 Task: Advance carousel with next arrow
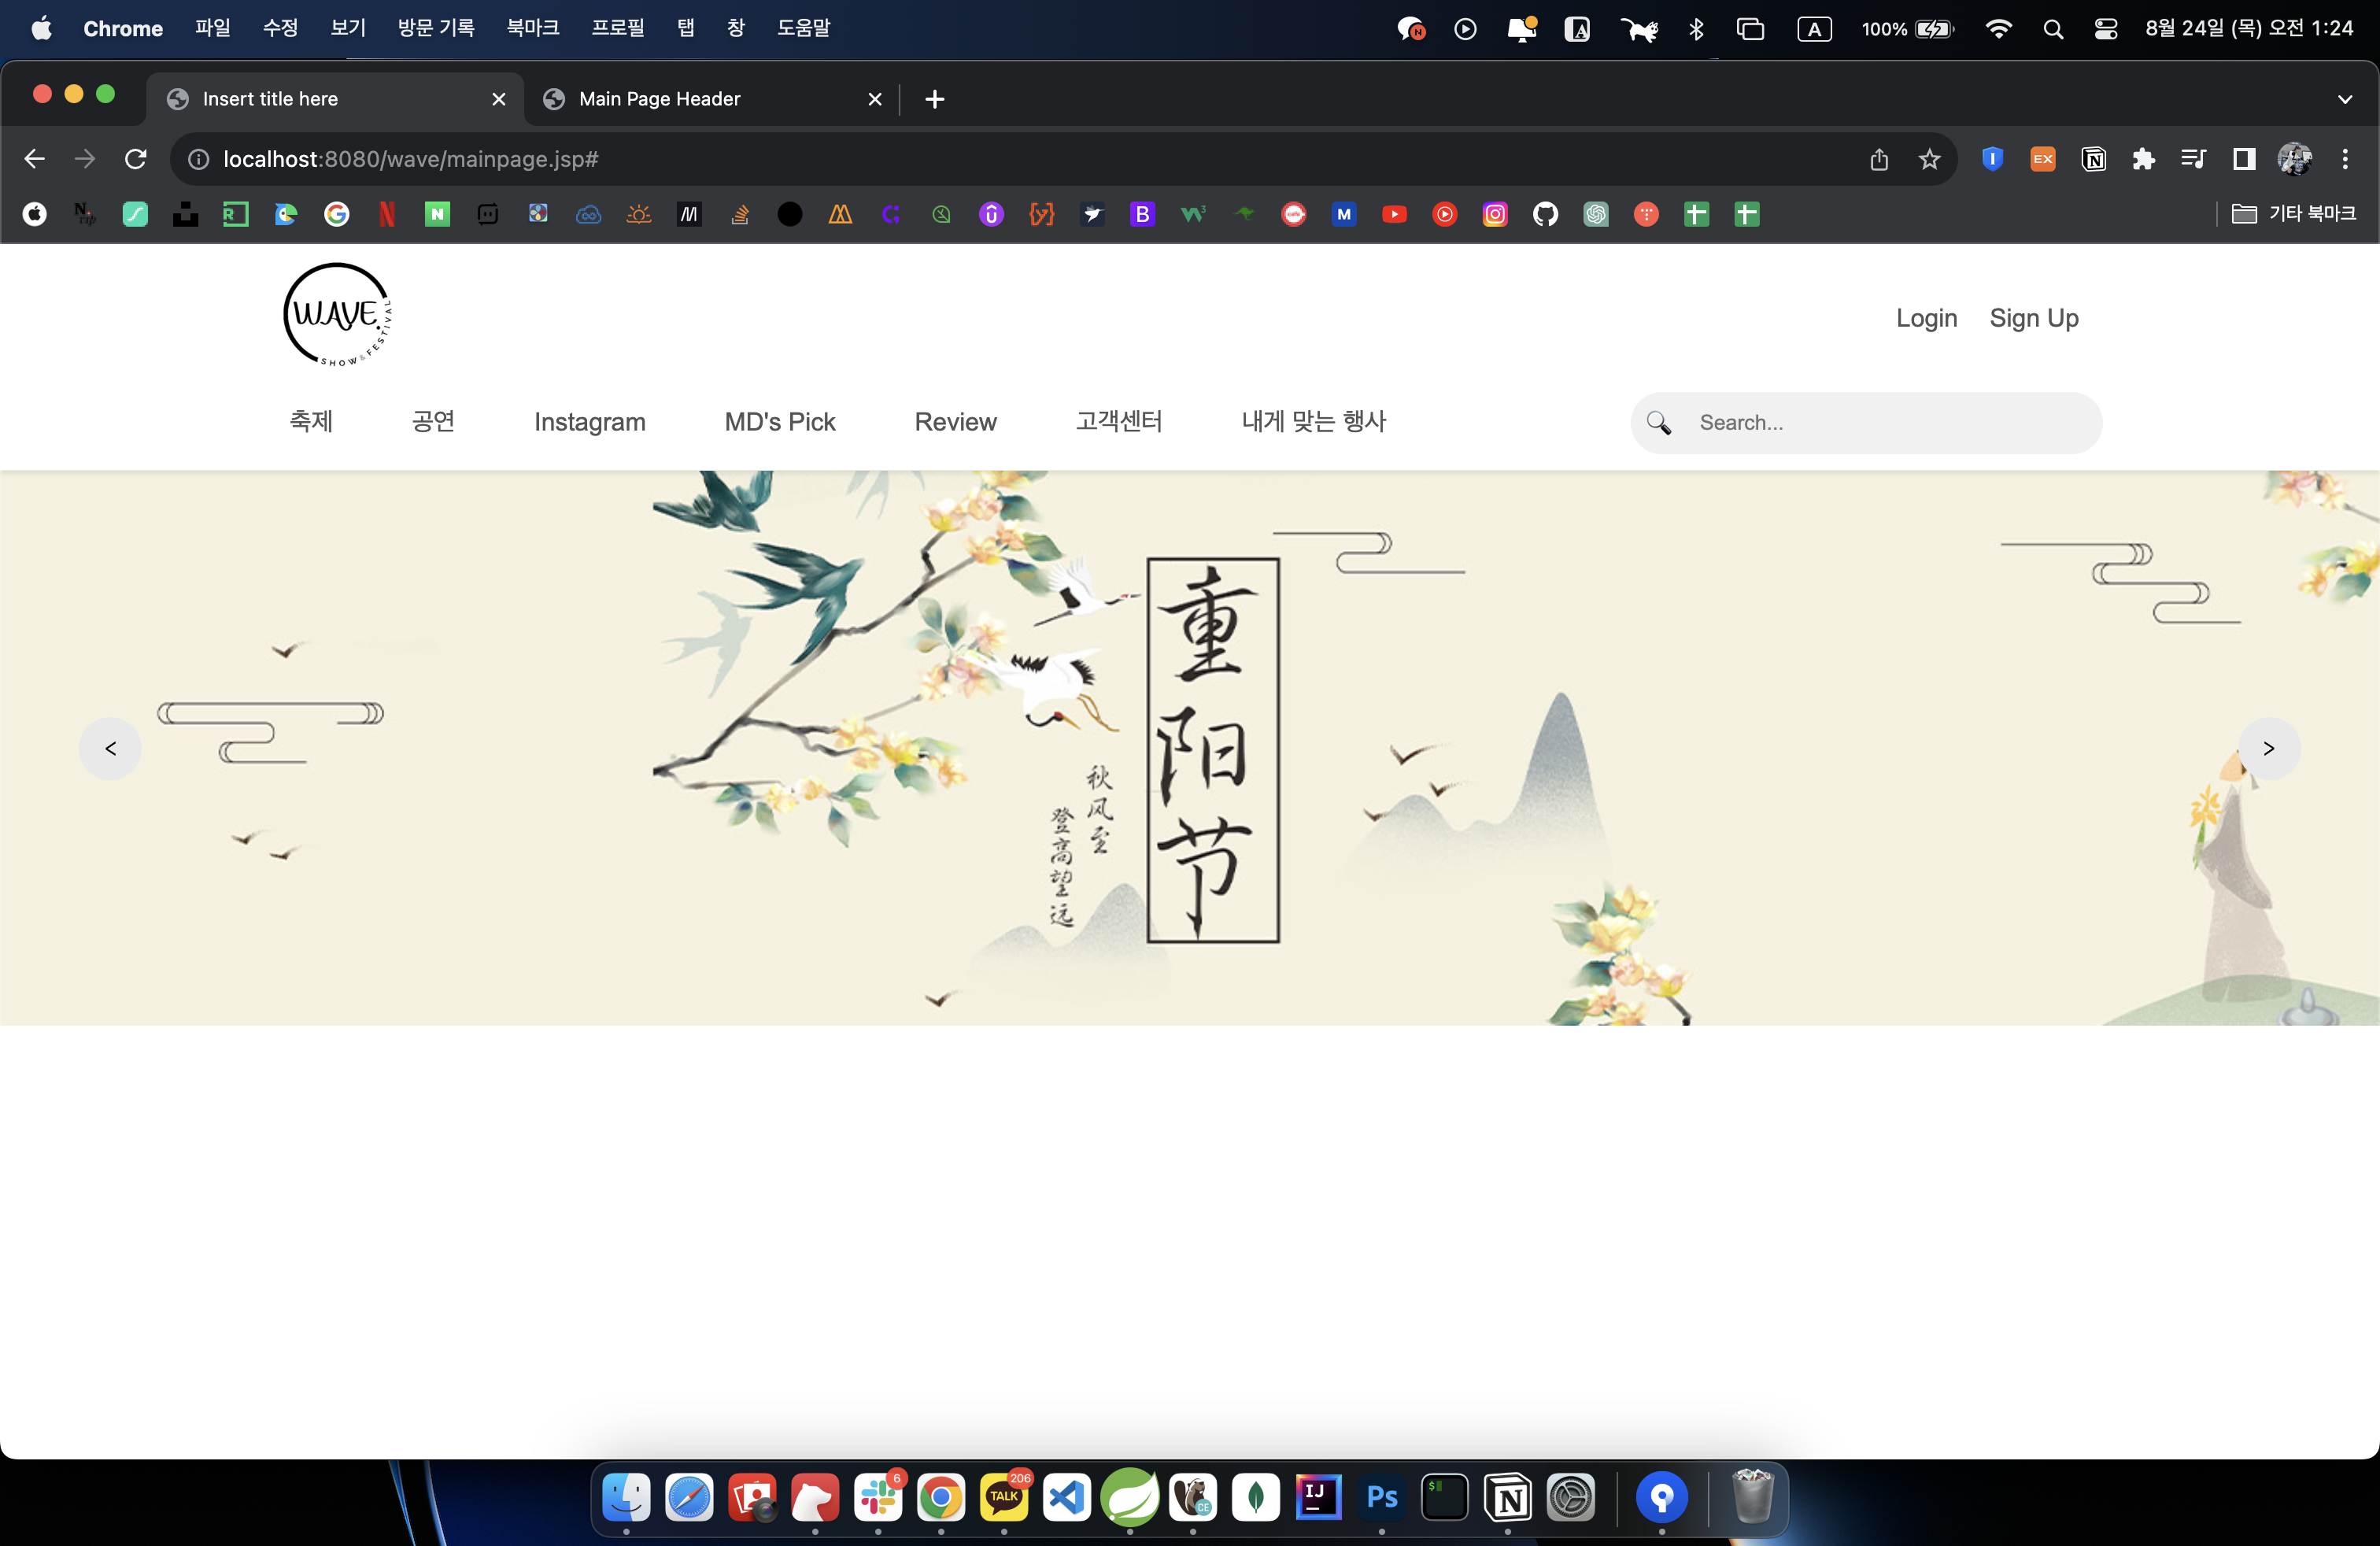(x=2268, y=748)
